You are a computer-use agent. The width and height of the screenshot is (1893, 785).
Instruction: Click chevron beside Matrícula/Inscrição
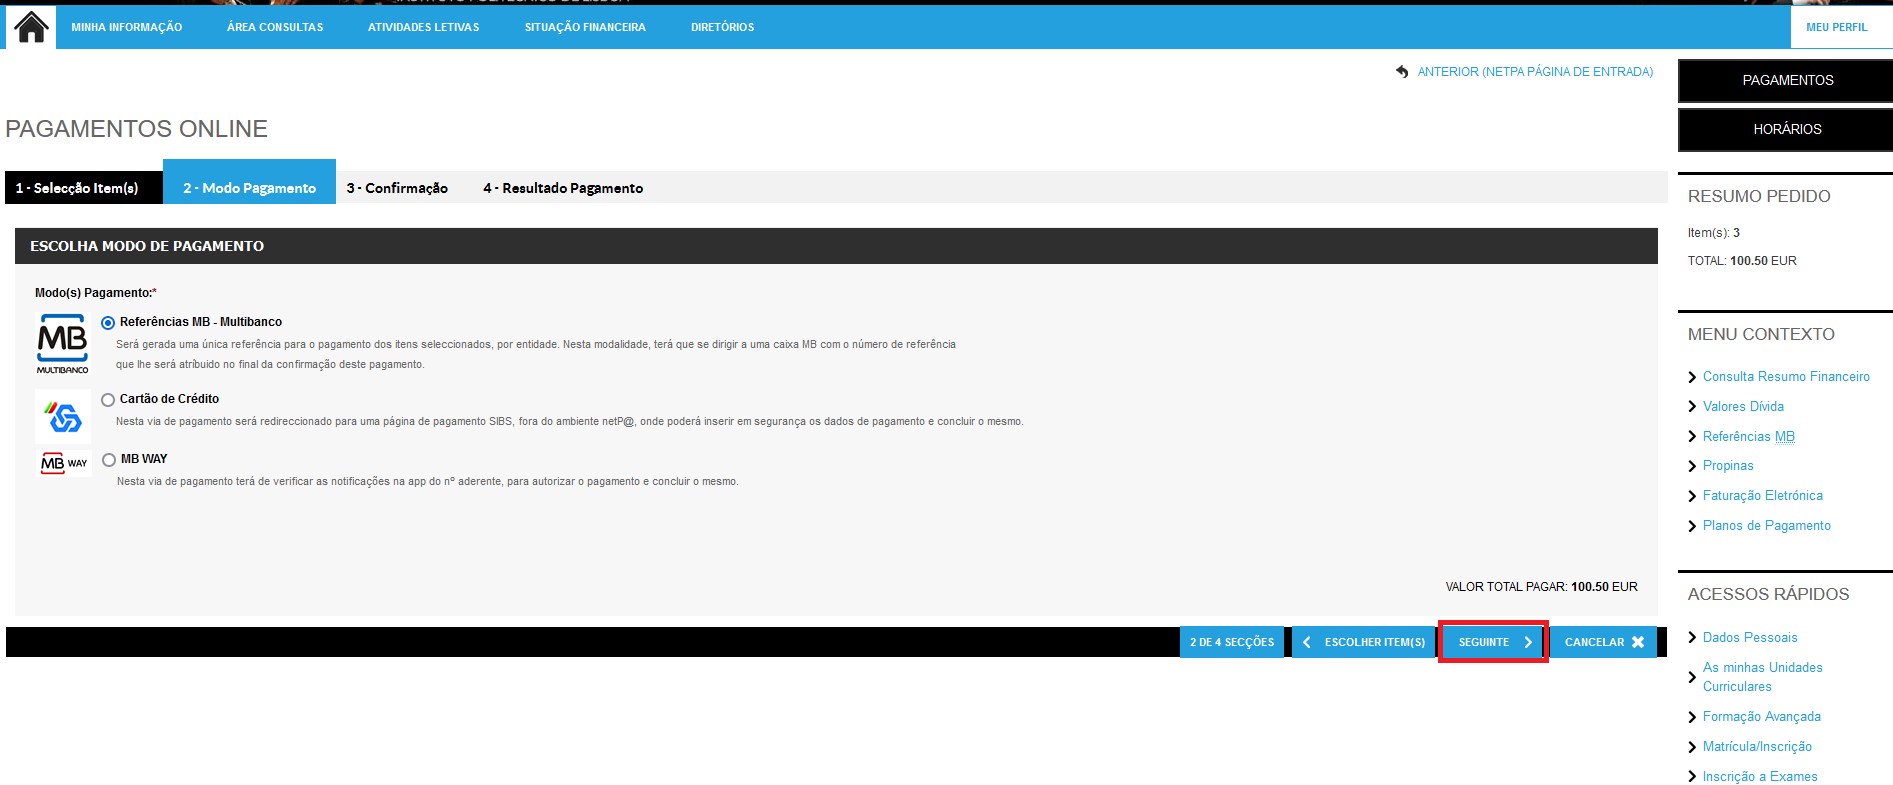click(x=1692, y=747)
